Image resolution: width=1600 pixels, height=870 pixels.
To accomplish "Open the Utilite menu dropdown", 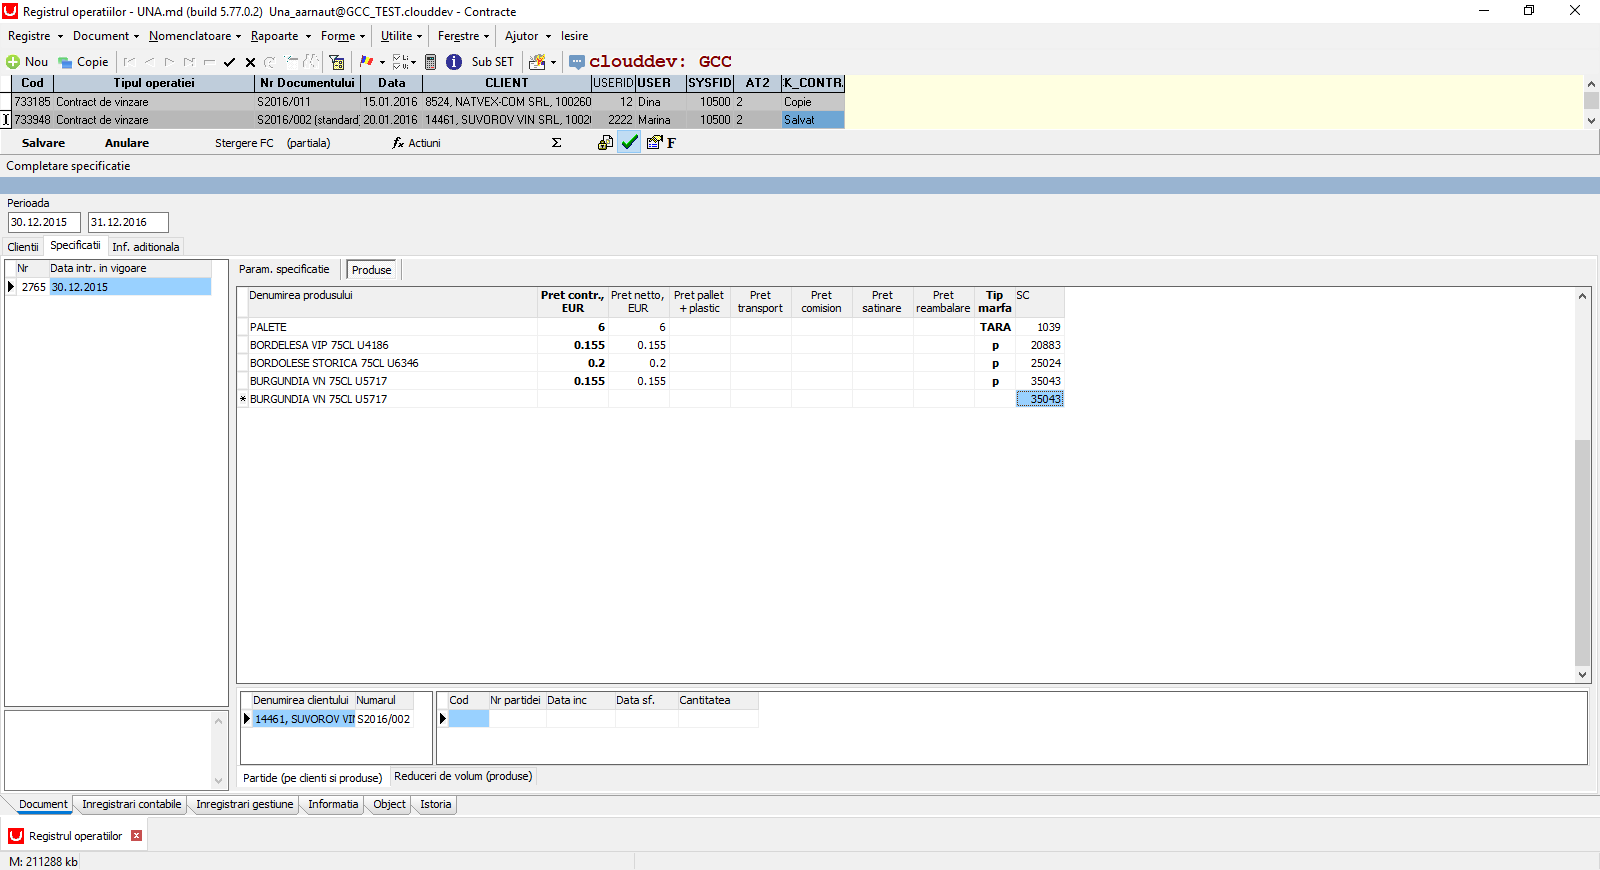I will click(402, 36).
